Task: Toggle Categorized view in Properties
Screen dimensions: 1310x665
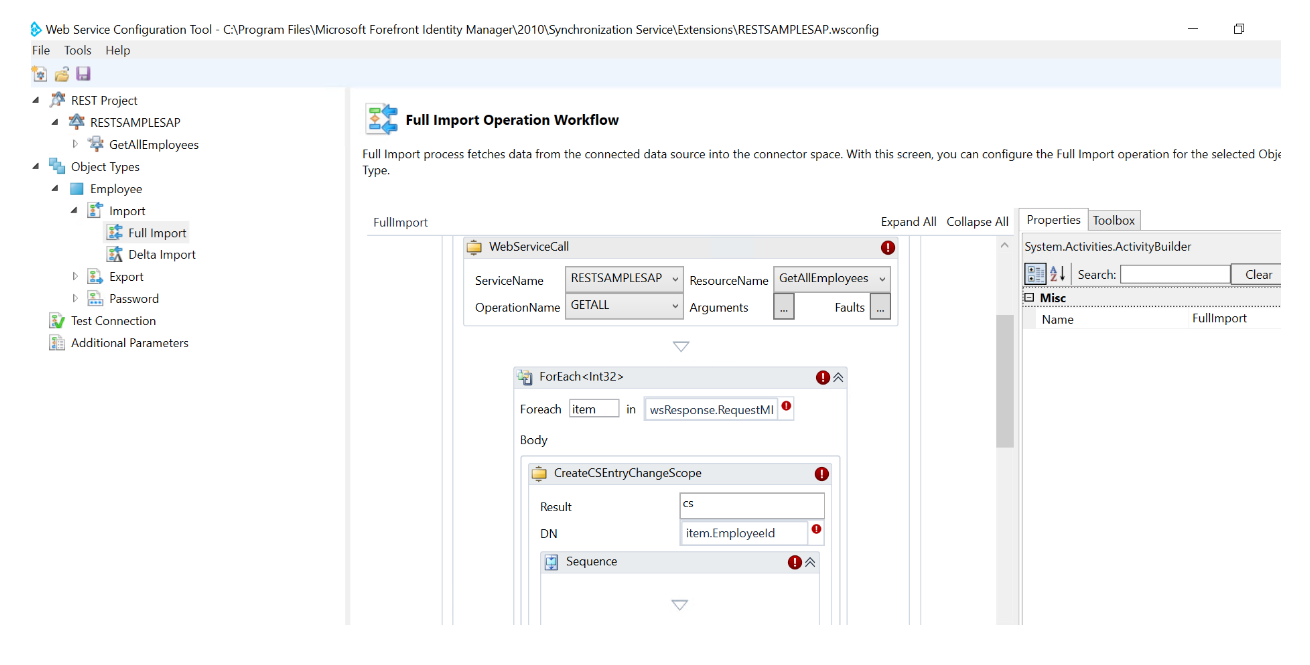Action: click(x=1036, y=274)
